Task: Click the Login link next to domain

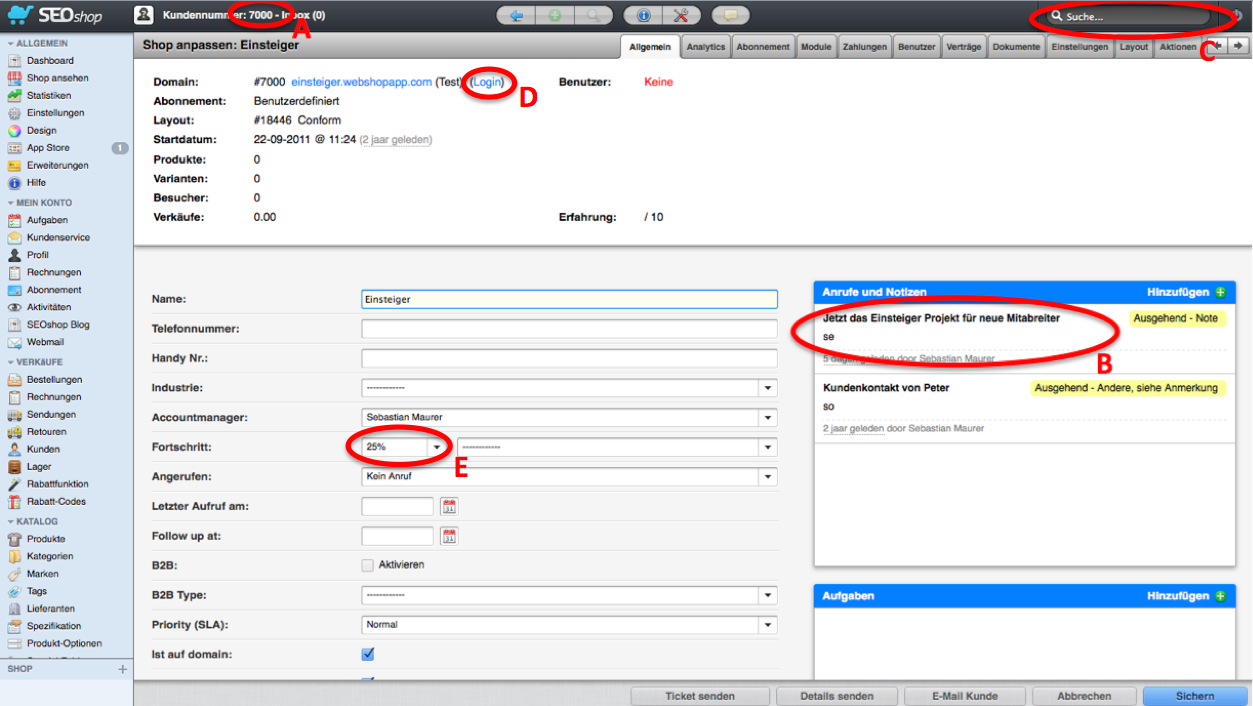Action: click(487, 82)
